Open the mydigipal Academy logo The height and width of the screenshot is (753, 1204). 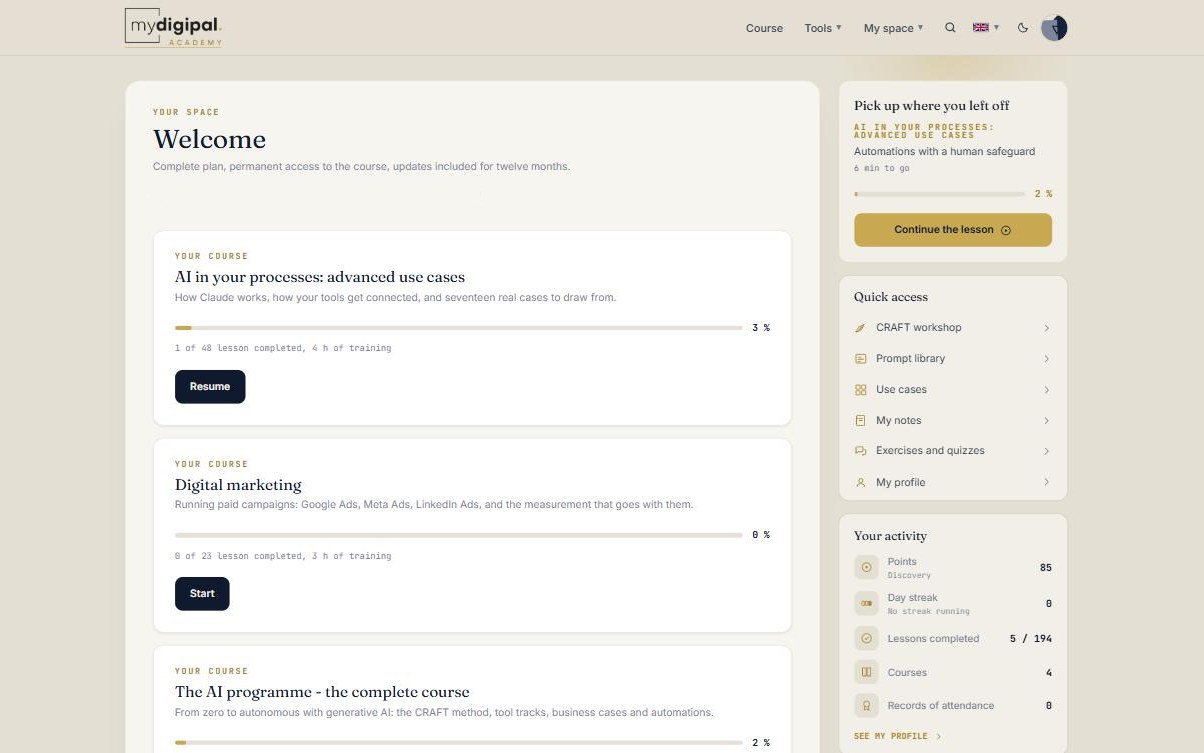[173, 27]
